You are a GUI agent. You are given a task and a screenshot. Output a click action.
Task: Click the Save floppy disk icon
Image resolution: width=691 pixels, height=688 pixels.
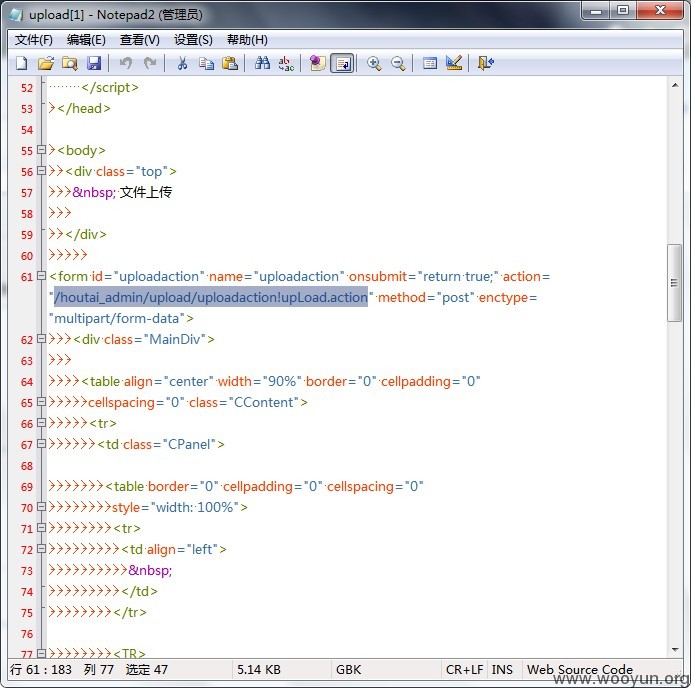(94, 63)
